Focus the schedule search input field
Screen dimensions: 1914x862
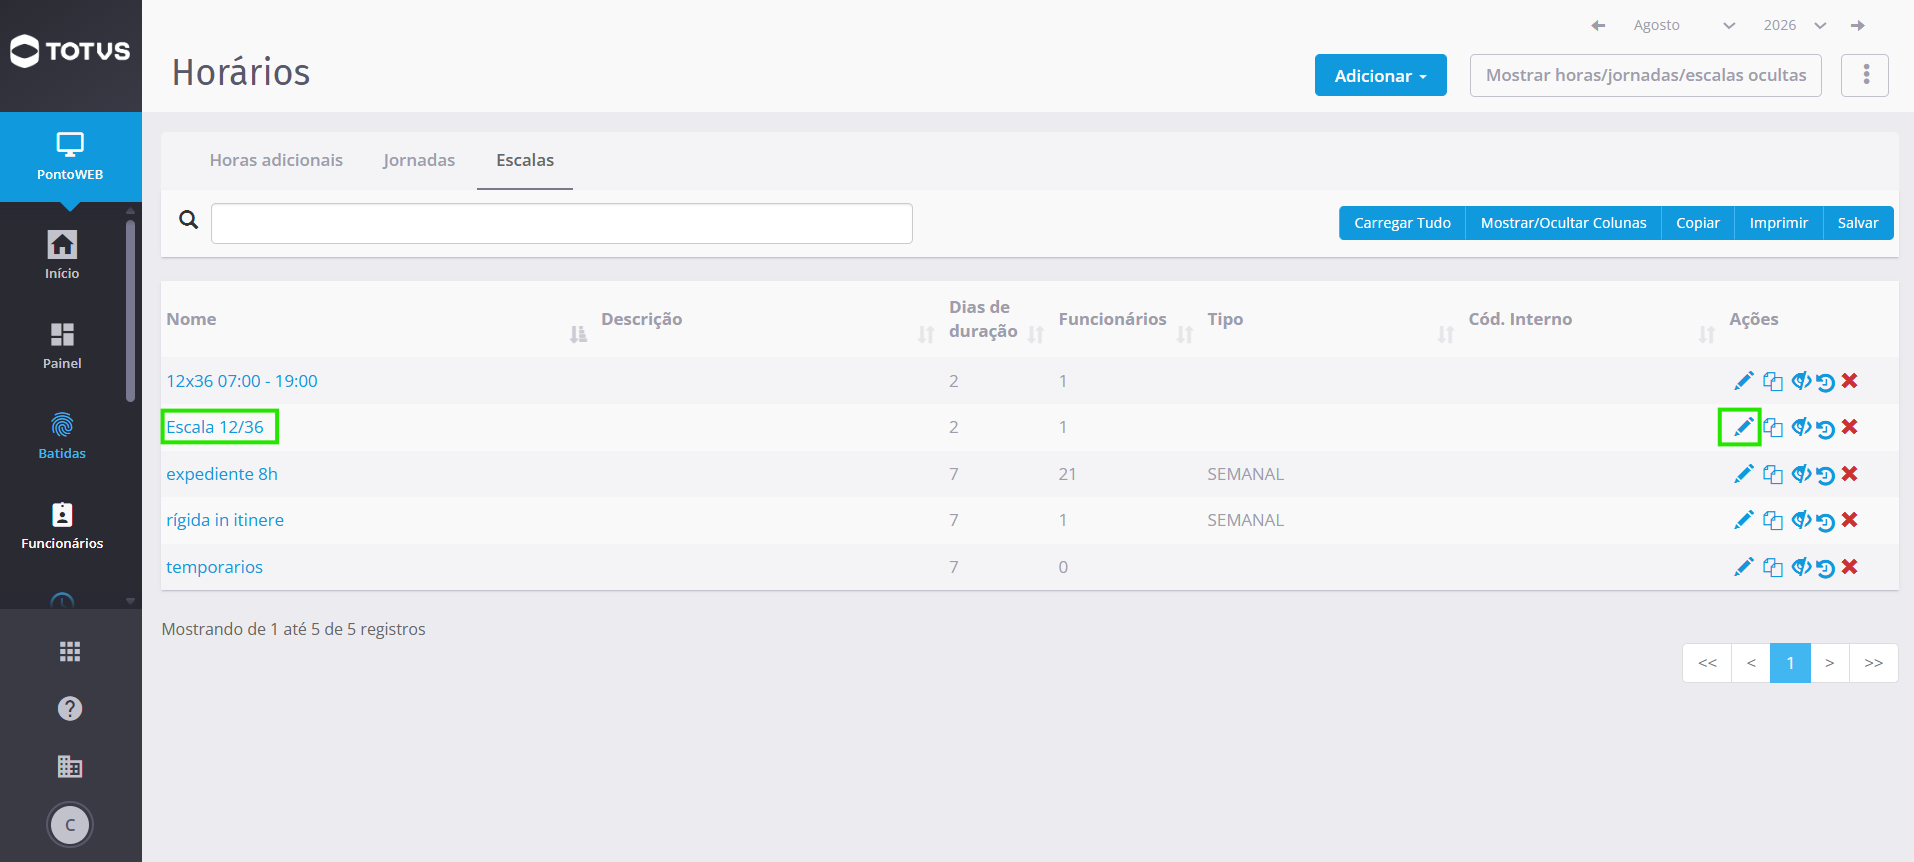(562, 223)
